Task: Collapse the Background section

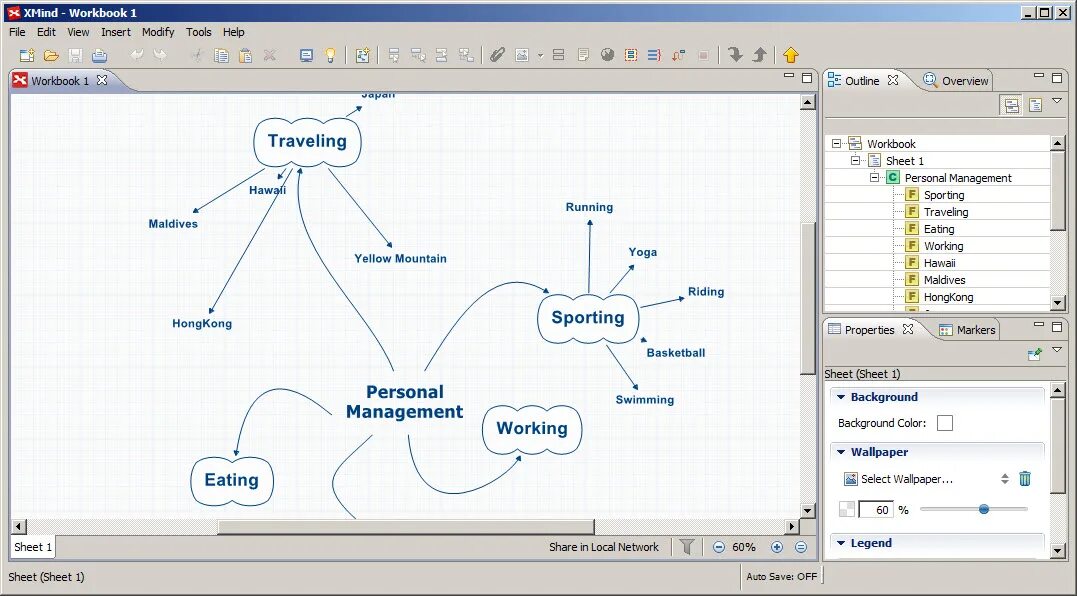Action: pos(841,397)
